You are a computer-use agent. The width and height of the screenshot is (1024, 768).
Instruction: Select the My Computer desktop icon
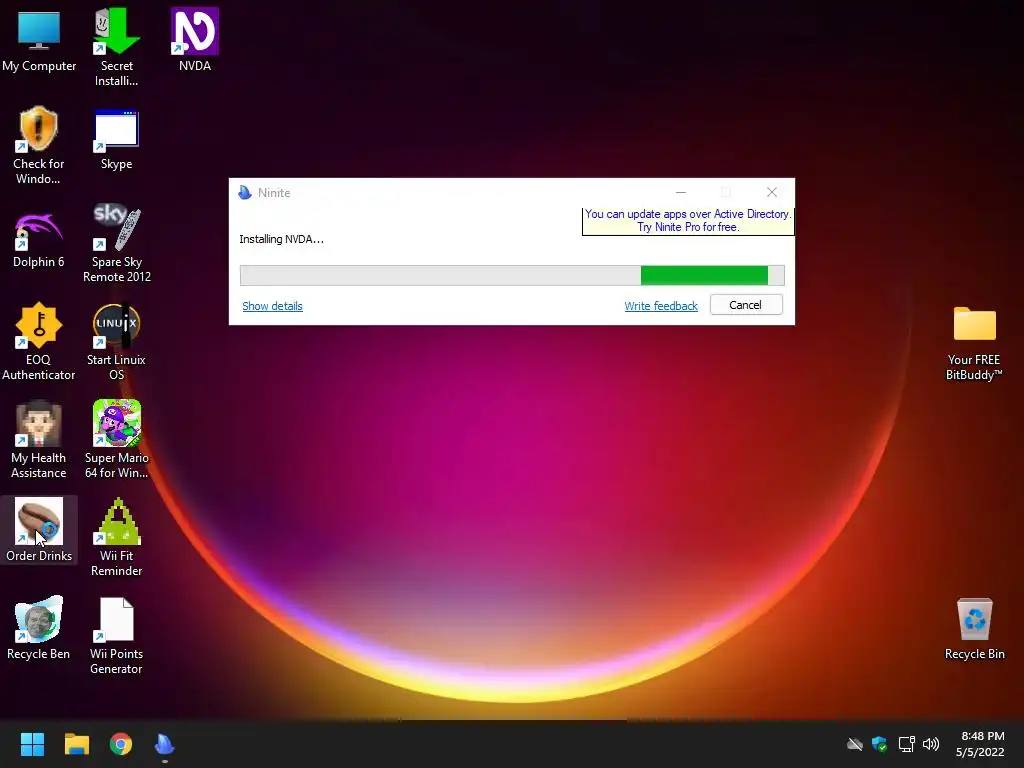coord(39,40)
